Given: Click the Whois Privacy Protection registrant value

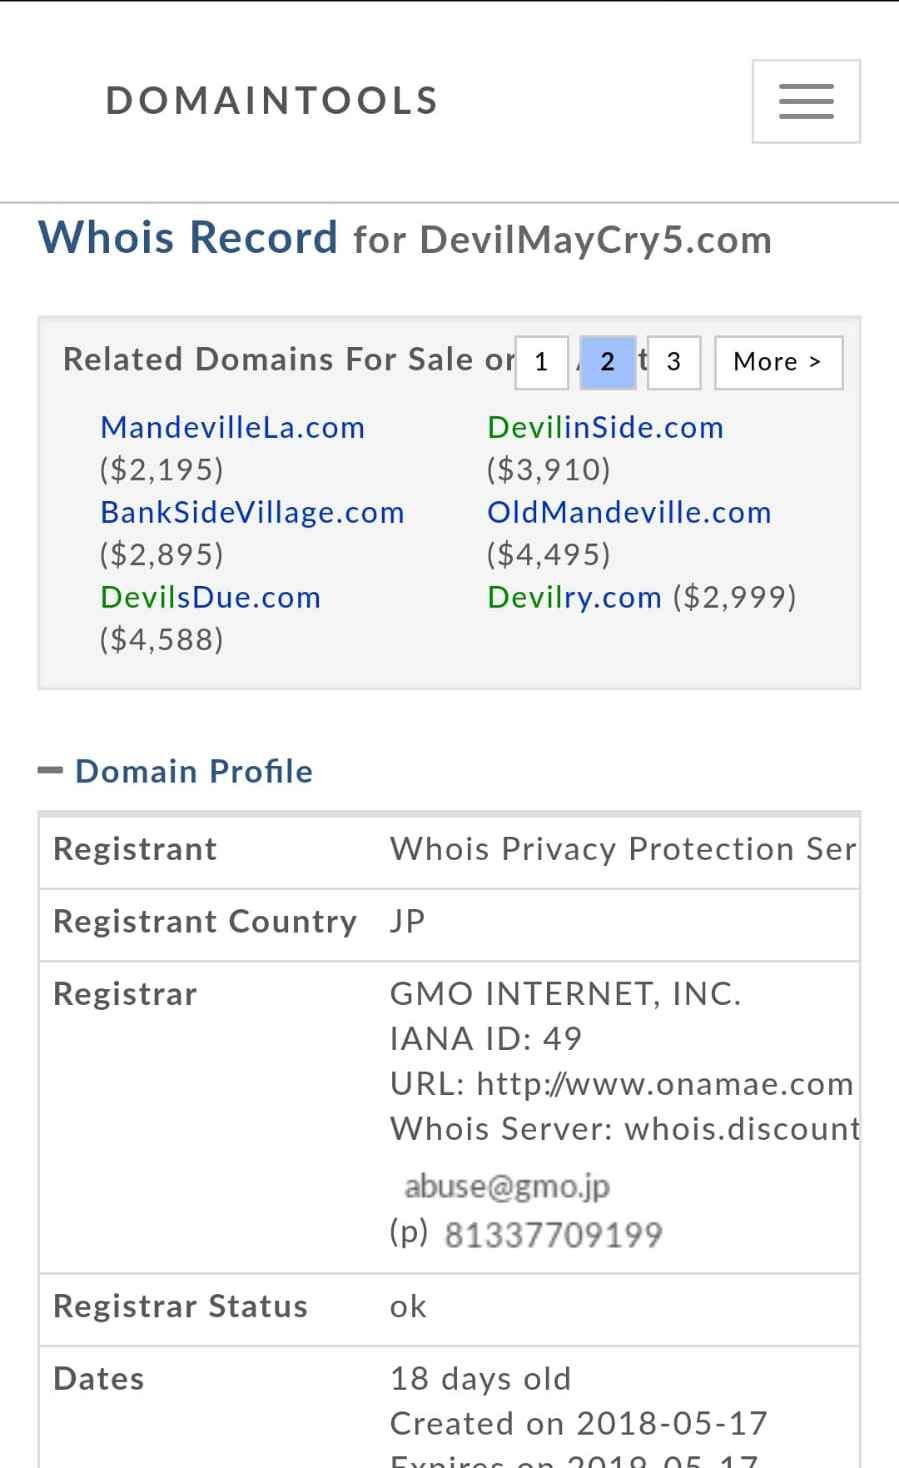Looking at the screenshot, I should point(622,849).
